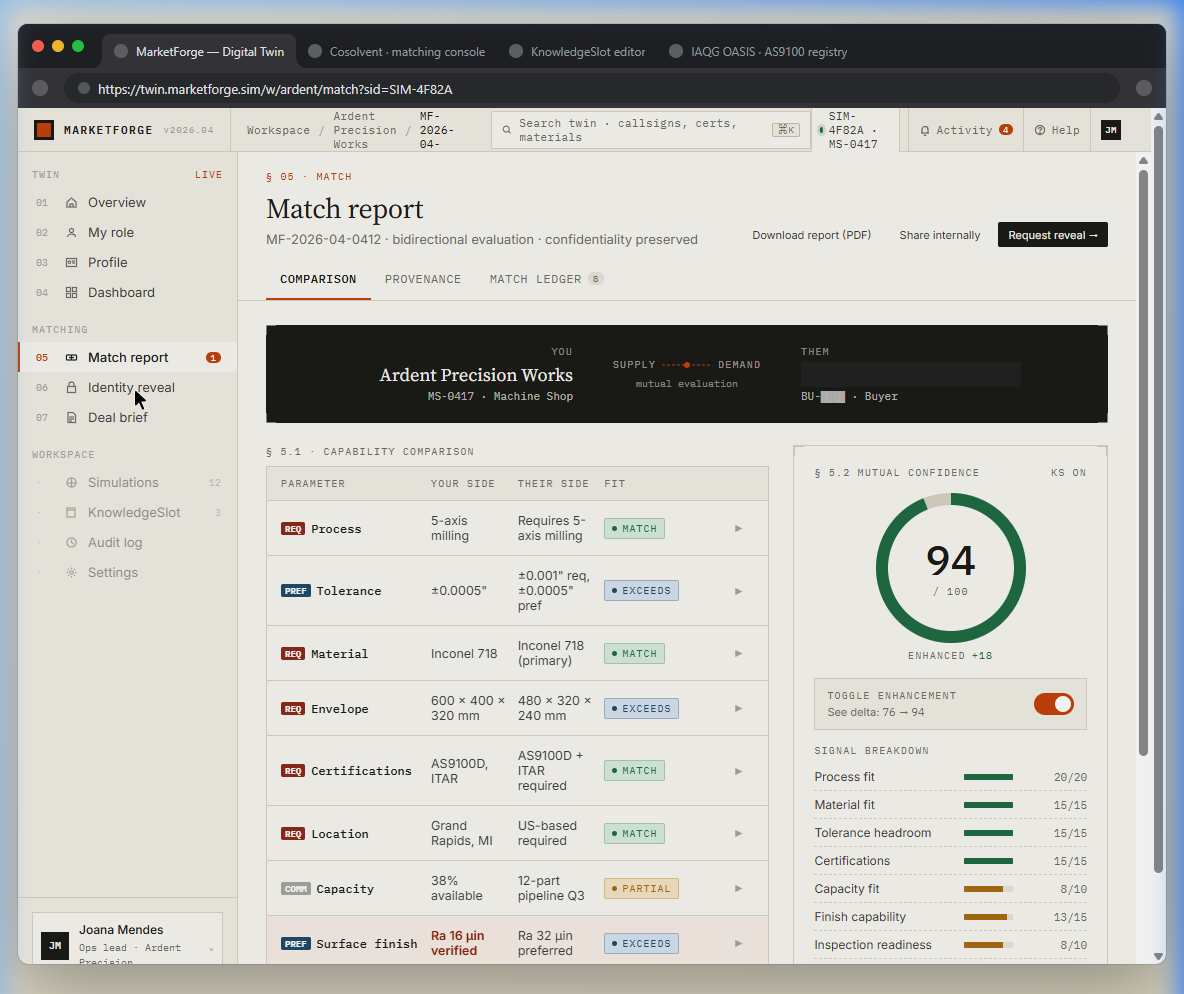
Task: Click the browser back circle button
Action: click(40, 88)
